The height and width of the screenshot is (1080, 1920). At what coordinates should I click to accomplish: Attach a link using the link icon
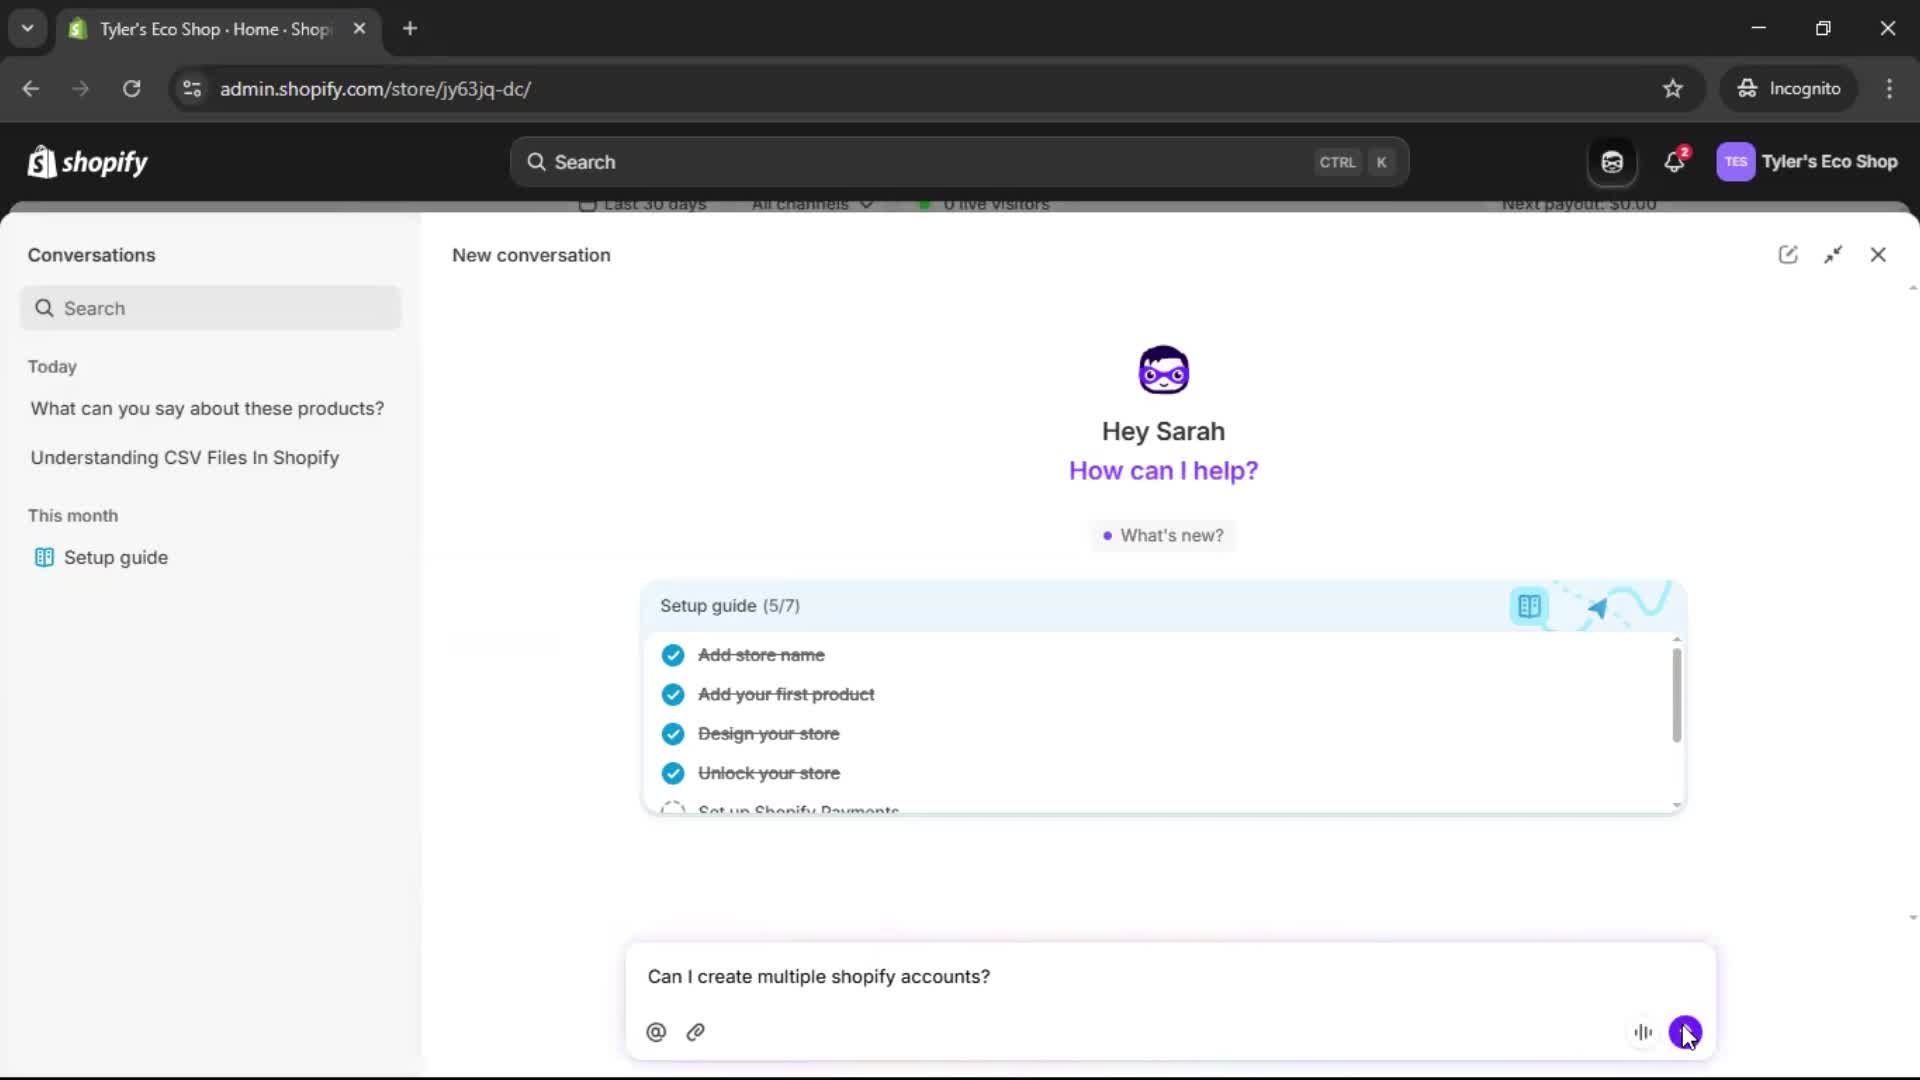point(696,1032)
